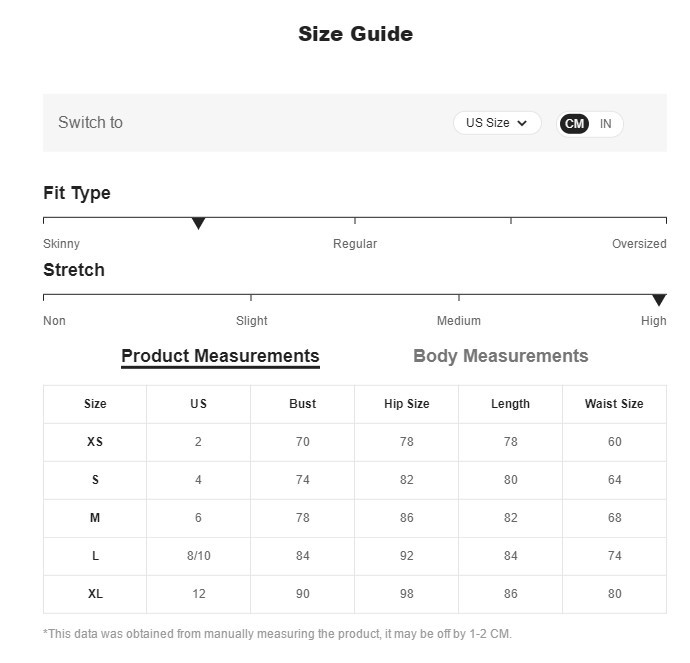
Task: Select the CM unit toggle
Action: coord(574,124)
